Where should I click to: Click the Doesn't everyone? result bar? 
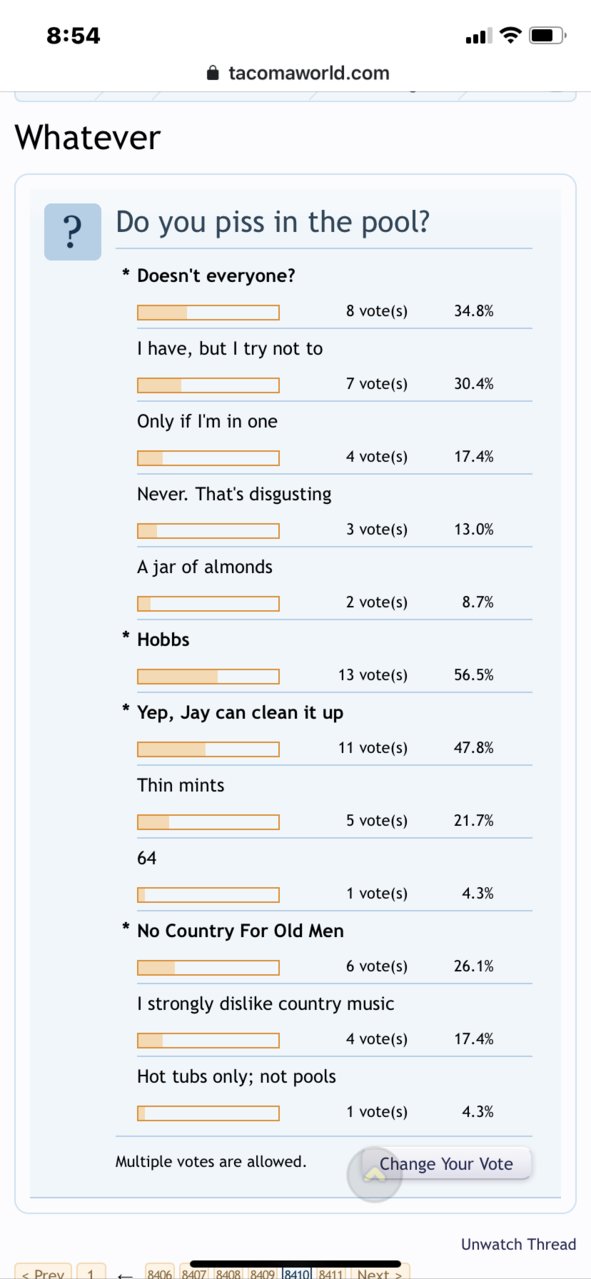click(x=208, y=312)
